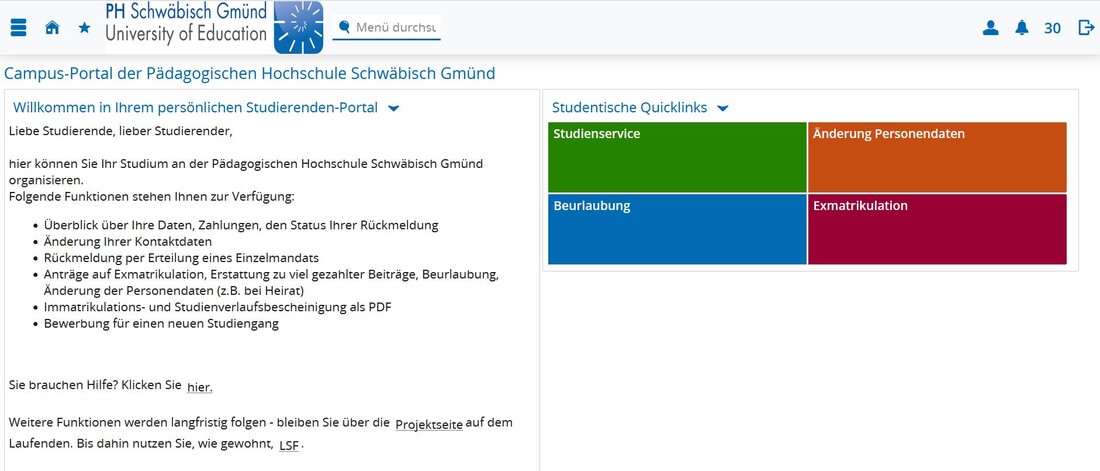This screenshot has height=471, width=1100.
Task: Open the hamburger main menu
Action: click(x=18, y=28)
